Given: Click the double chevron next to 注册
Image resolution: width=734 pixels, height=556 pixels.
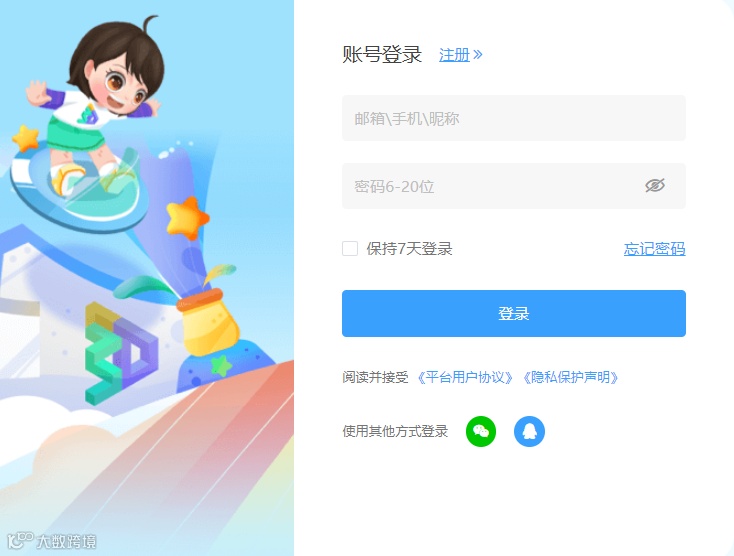Looking at the screenshot, I should click(477, 55).
